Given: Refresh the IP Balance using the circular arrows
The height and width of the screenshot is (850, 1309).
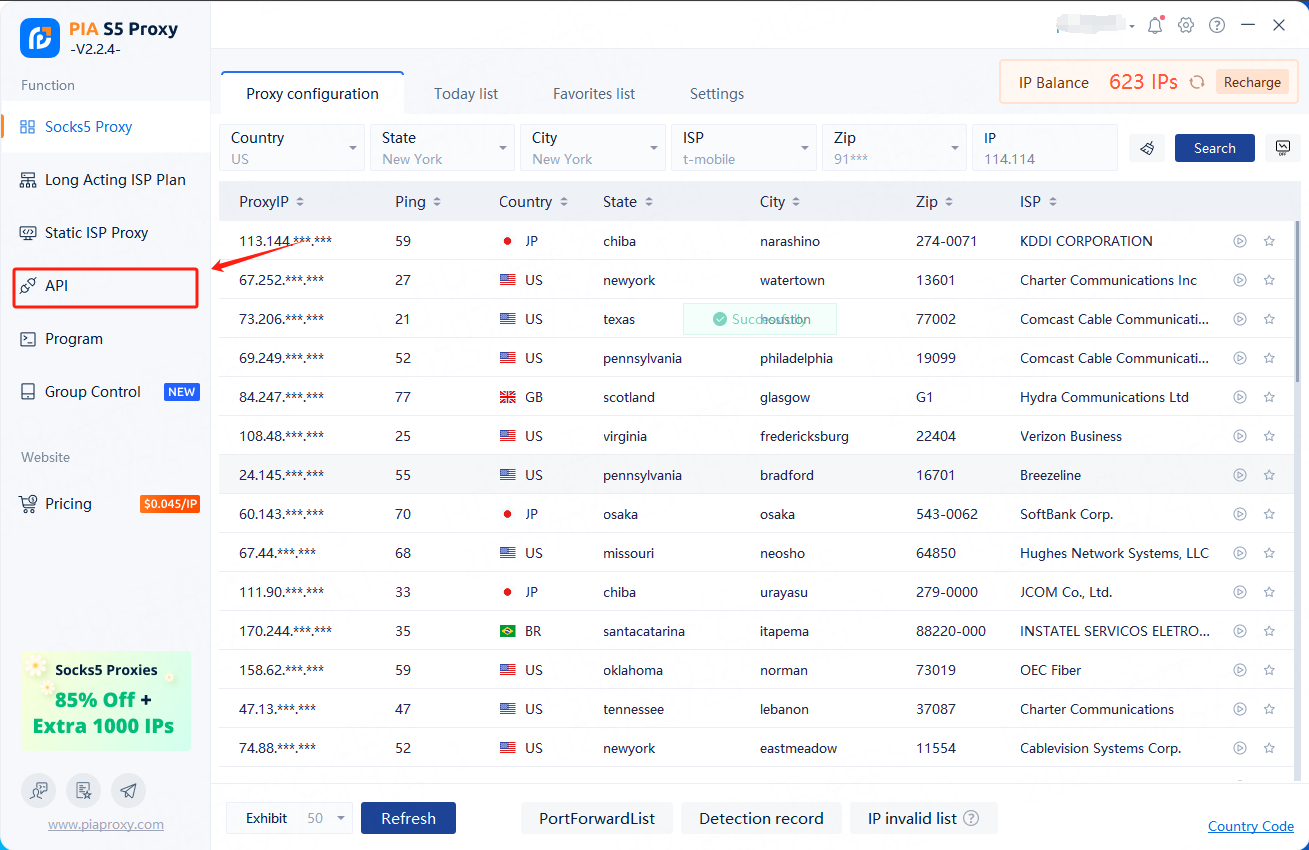Looking at the screenshot, I should [x=1196, y=82].
